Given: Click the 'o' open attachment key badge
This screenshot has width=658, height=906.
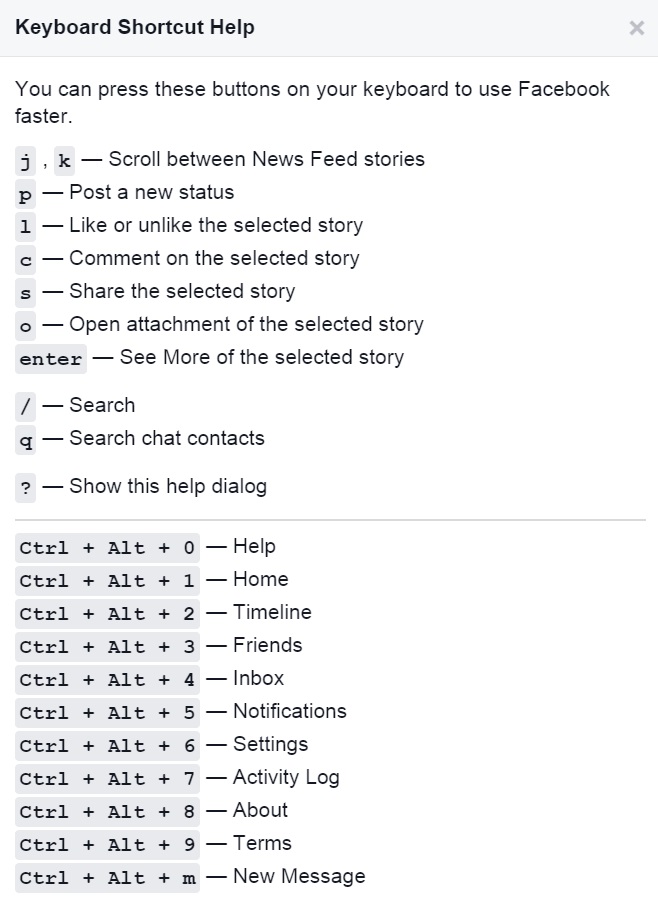Looking at the screenshot, I should (26, 325).
